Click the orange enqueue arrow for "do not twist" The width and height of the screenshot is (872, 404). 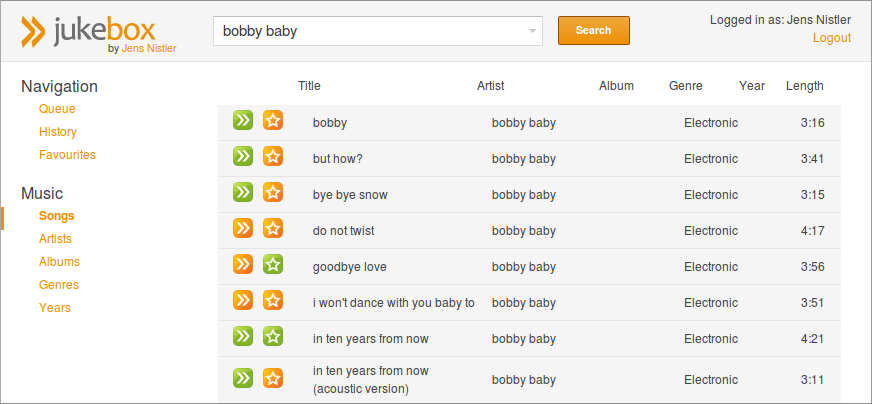pos(243,229)
